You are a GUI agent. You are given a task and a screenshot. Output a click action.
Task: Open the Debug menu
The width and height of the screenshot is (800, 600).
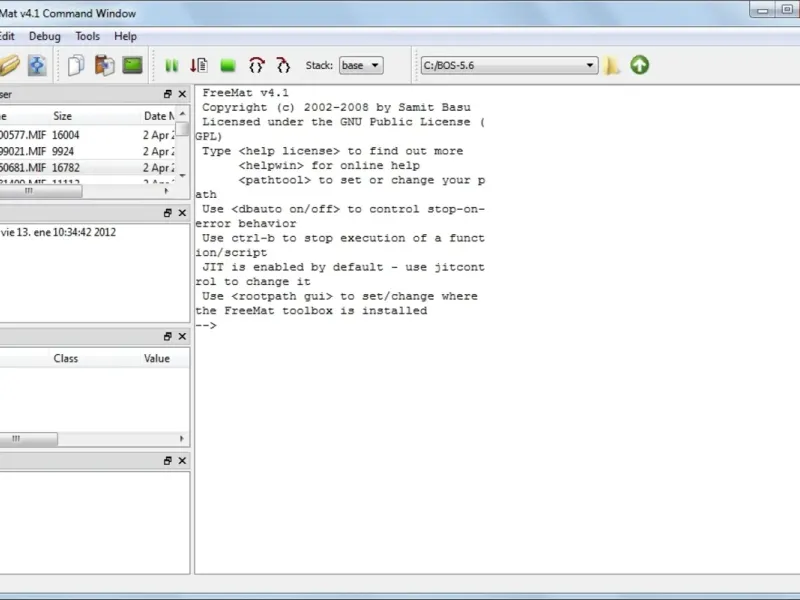point(44,36)
